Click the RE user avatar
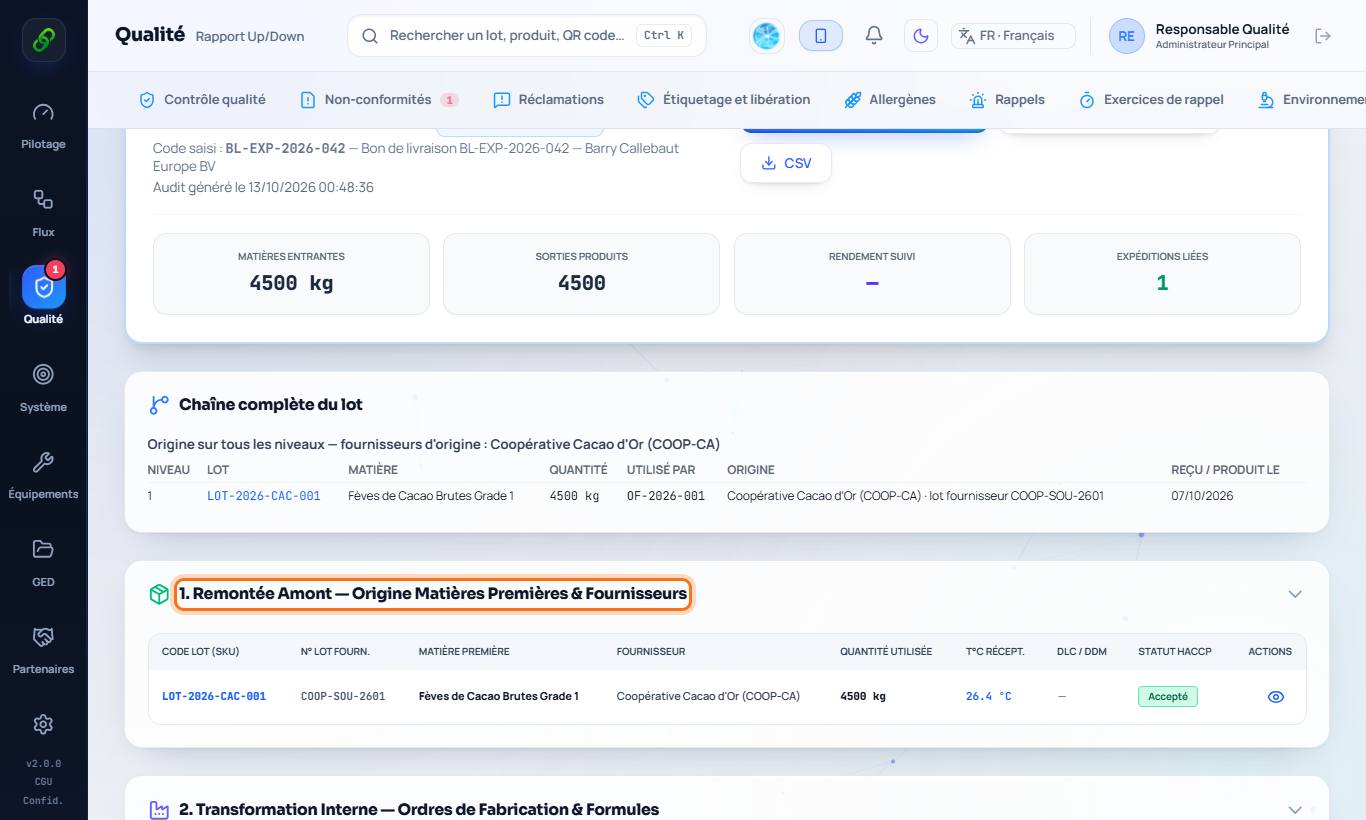Image resolution: width=1366 pixels, height=820 pixels. pos(1126,36)
